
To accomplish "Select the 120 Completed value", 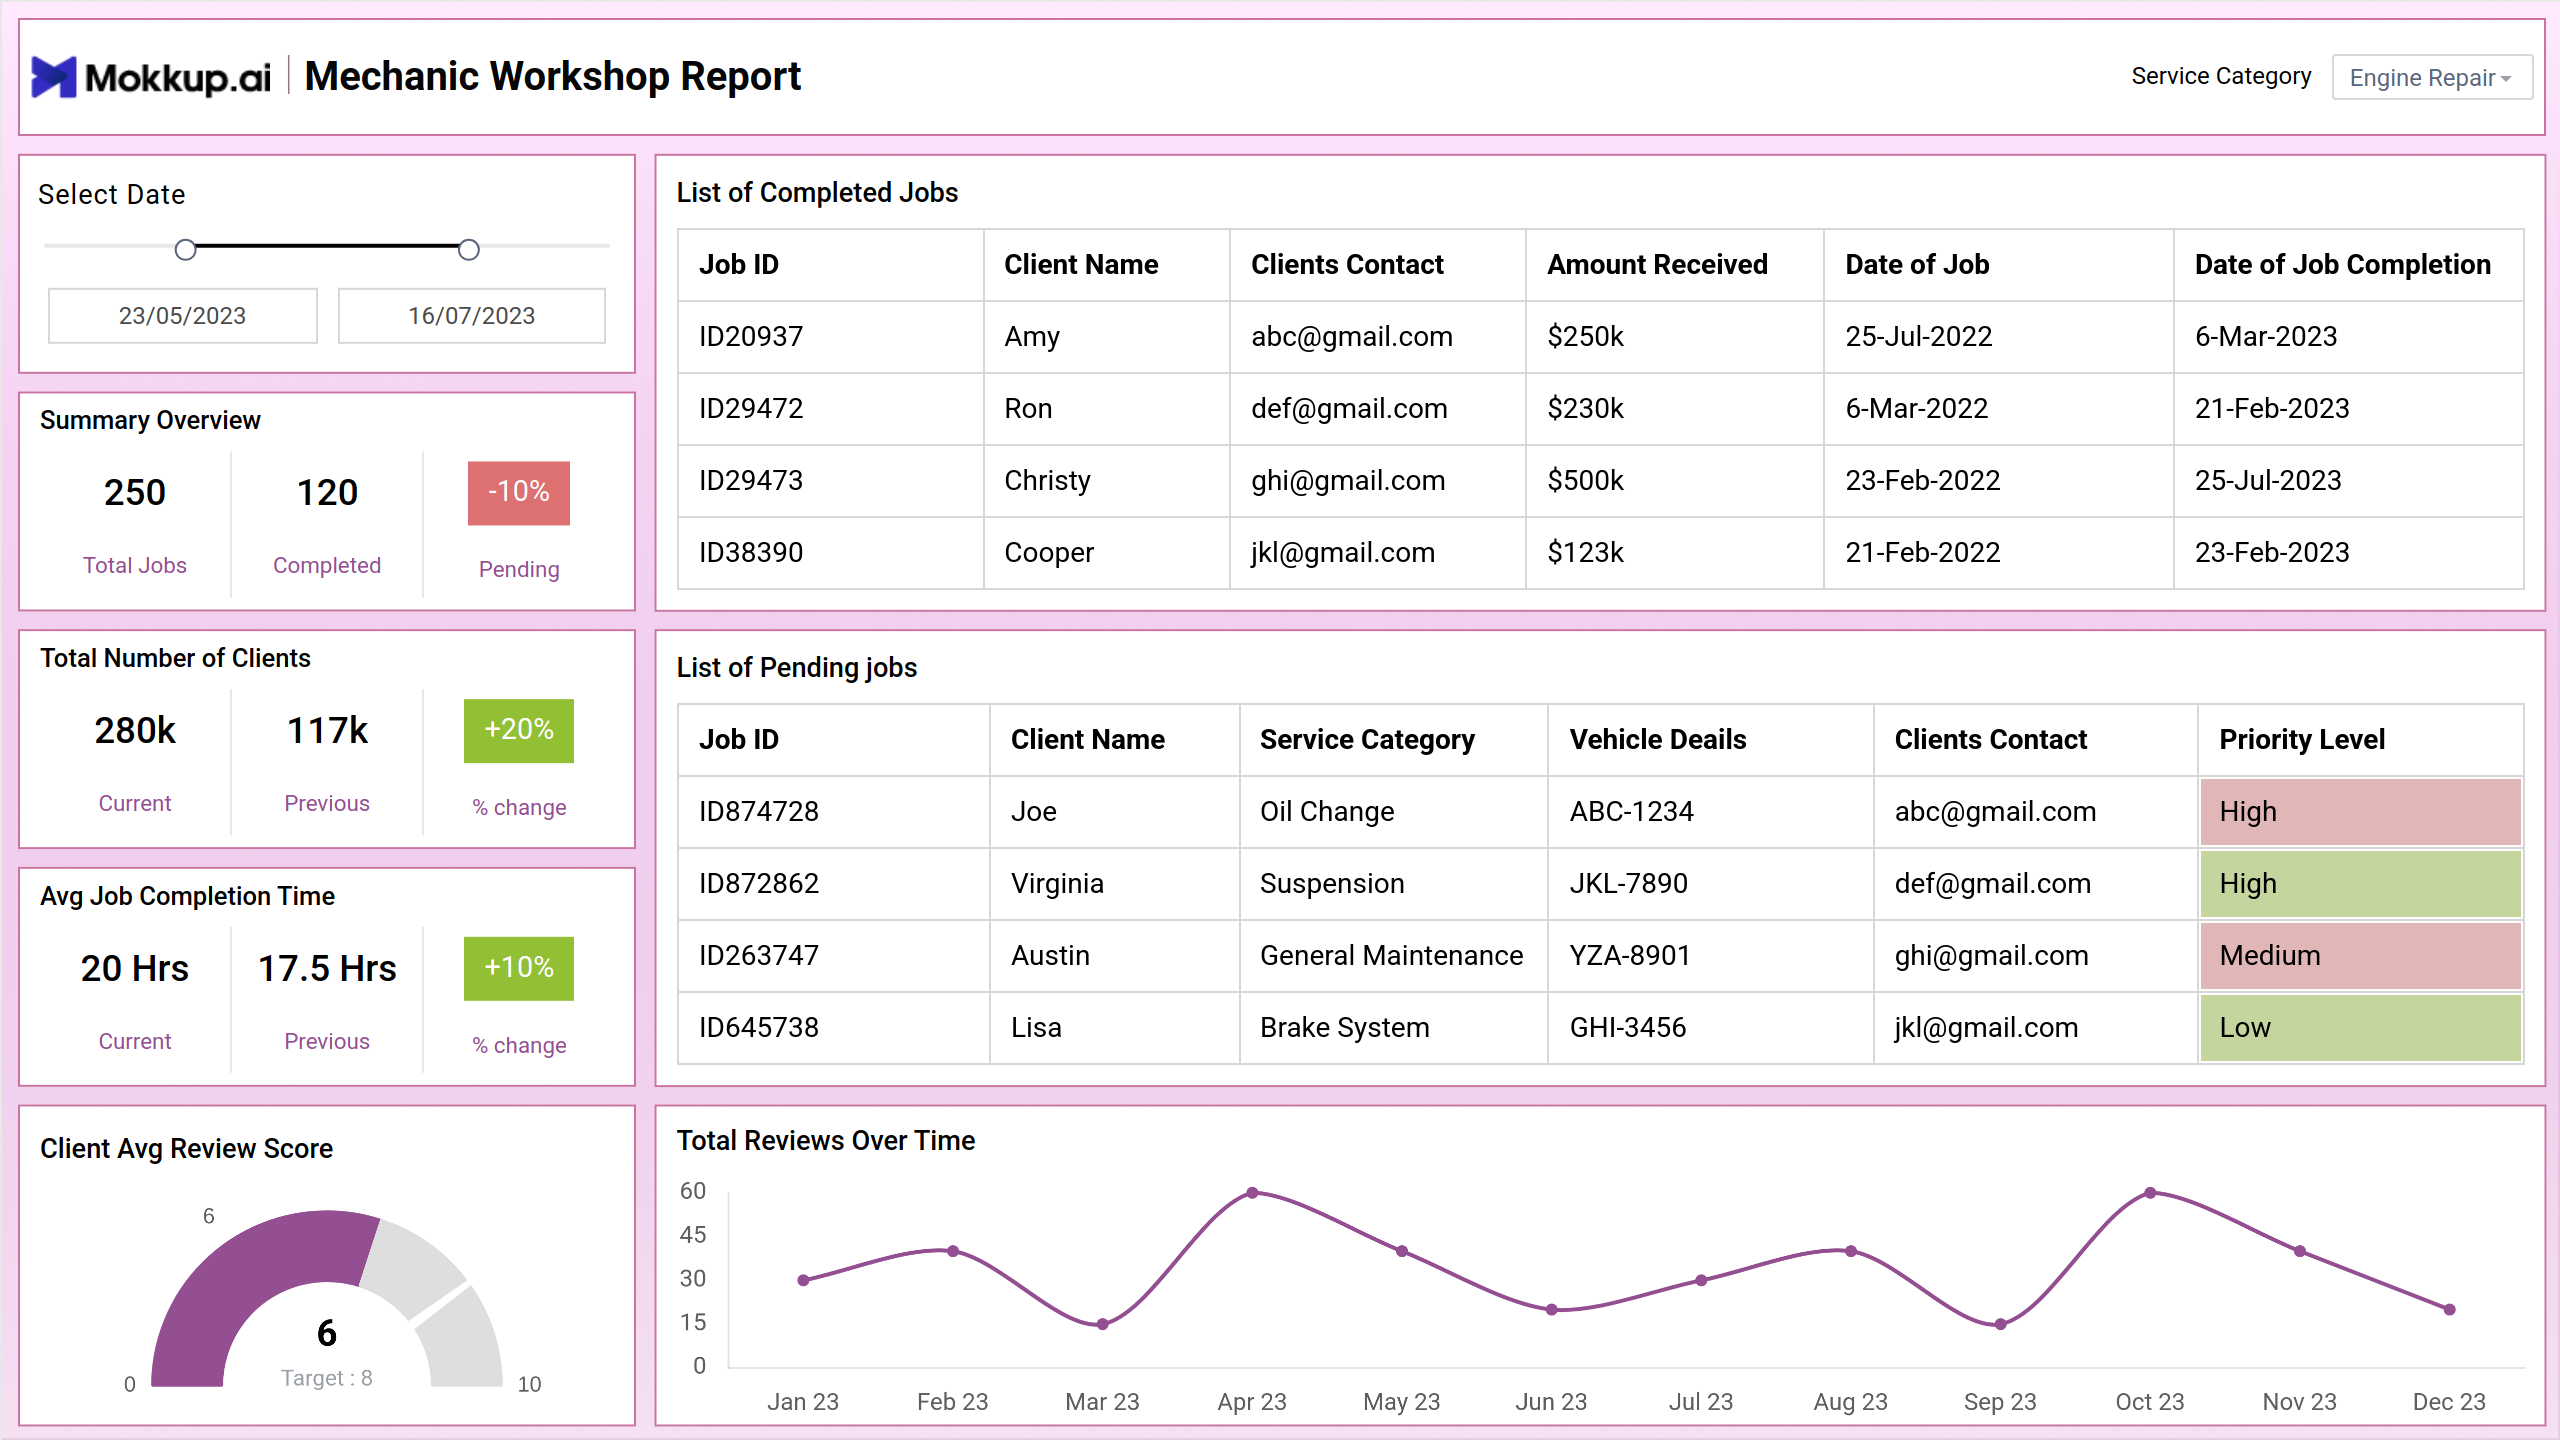I will (327, 492).
